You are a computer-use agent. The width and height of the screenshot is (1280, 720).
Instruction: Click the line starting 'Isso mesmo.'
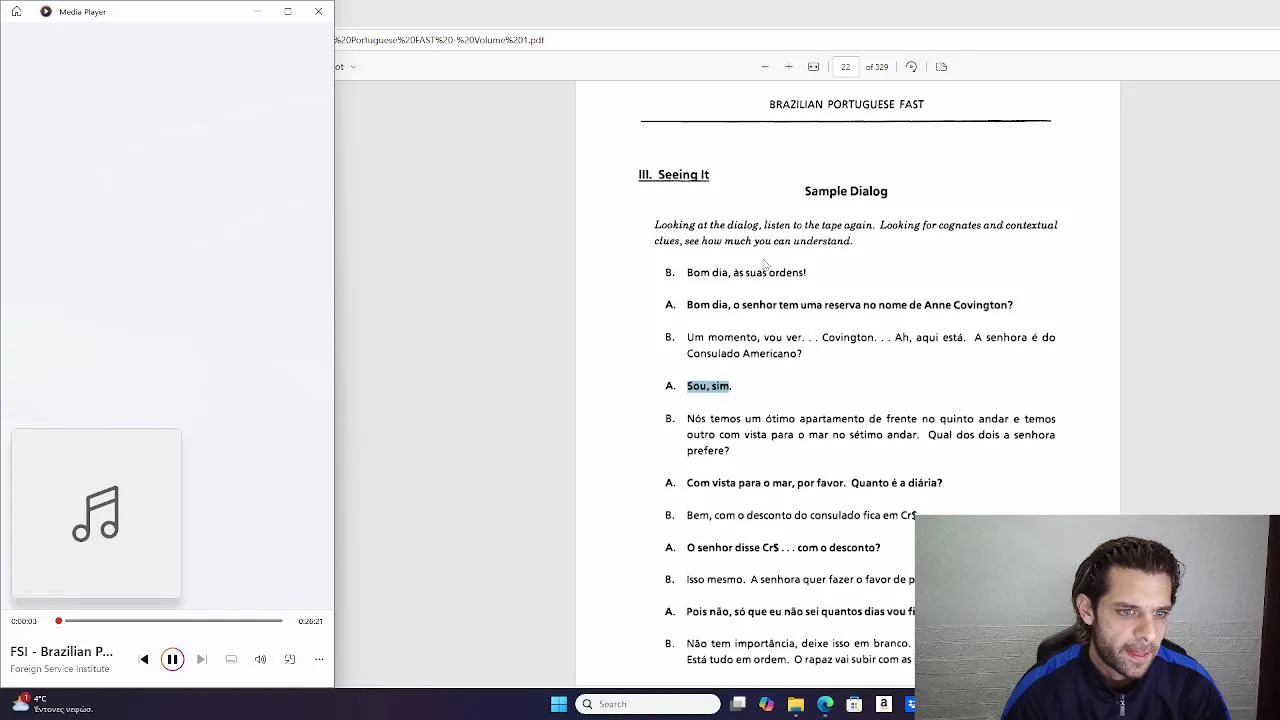click(x=800, y=580)
